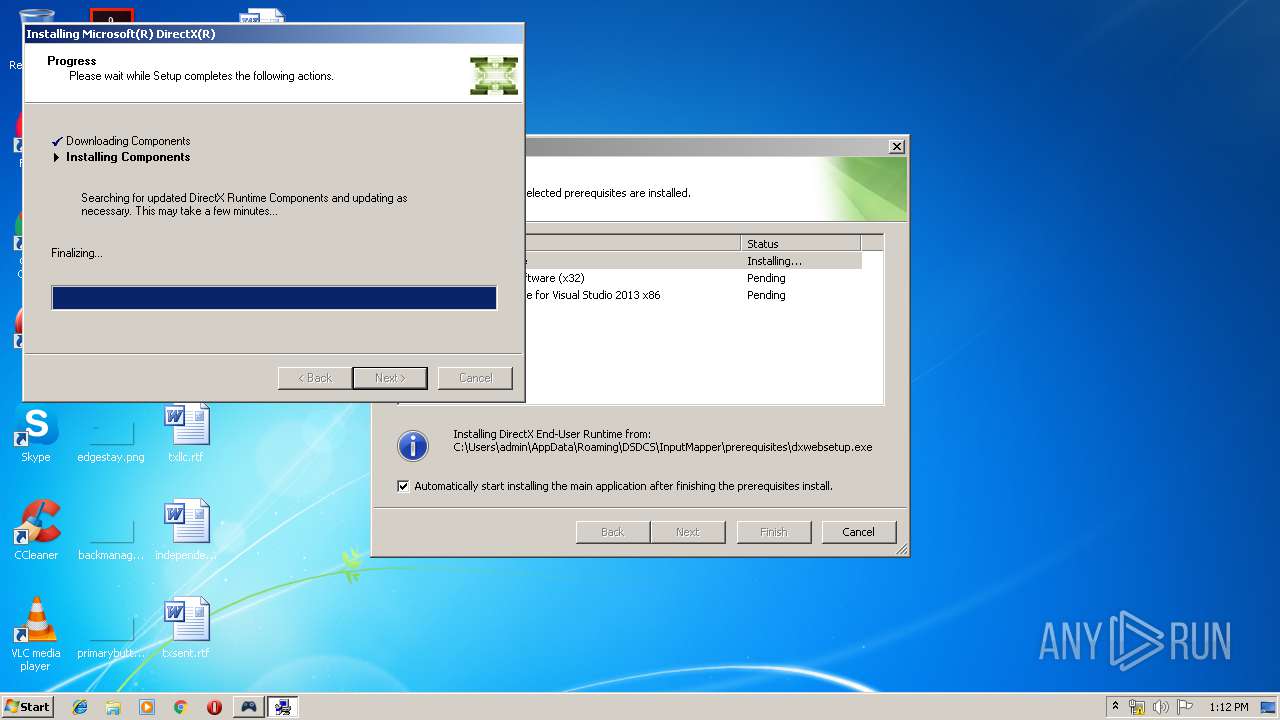The width and height of the screenshot is (1280, 720).
Task: Open the volume speaker tray icon
Action: pyautogui.click(x=1161, y=707)
